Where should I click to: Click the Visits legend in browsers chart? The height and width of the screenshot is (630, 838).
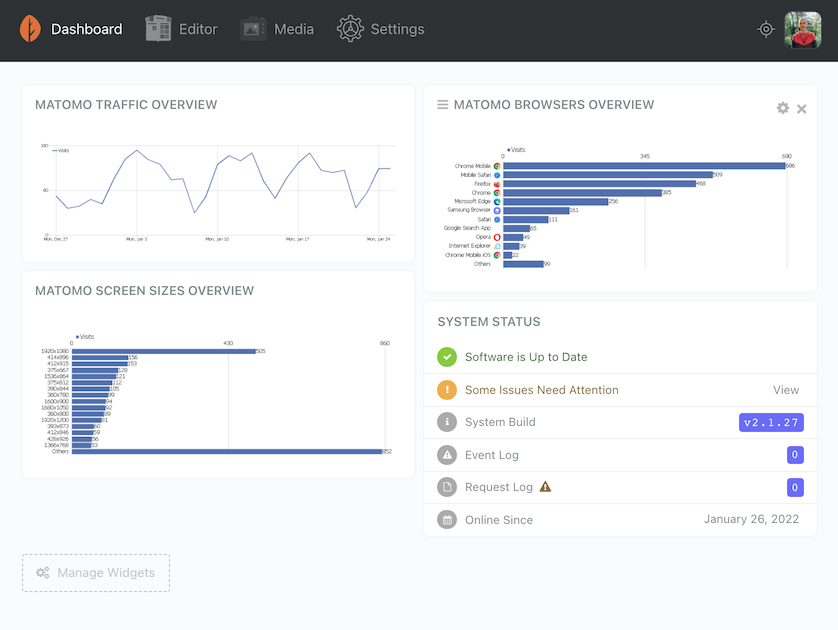516,150
